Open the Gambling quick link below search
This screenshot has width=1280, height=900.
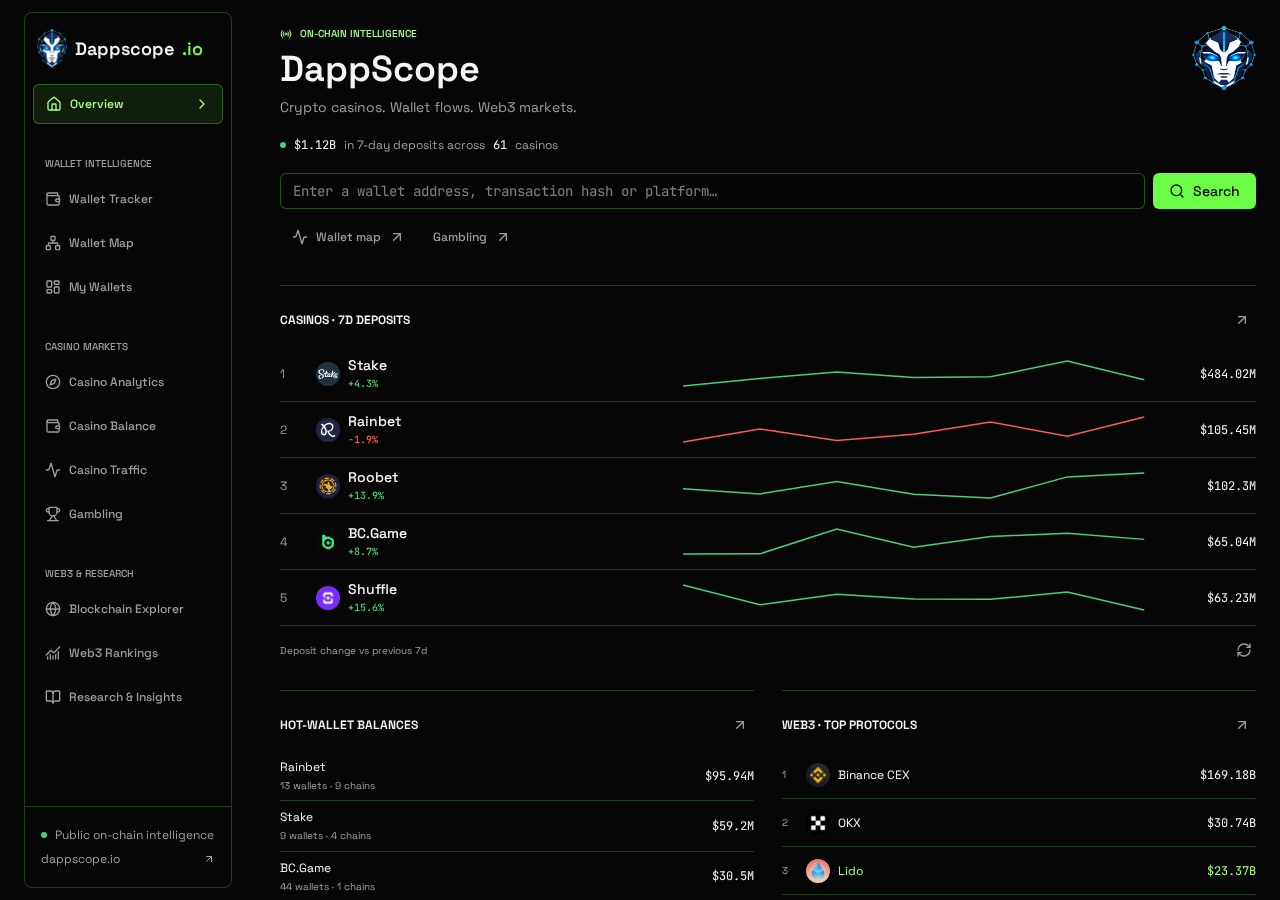[471, 237]
